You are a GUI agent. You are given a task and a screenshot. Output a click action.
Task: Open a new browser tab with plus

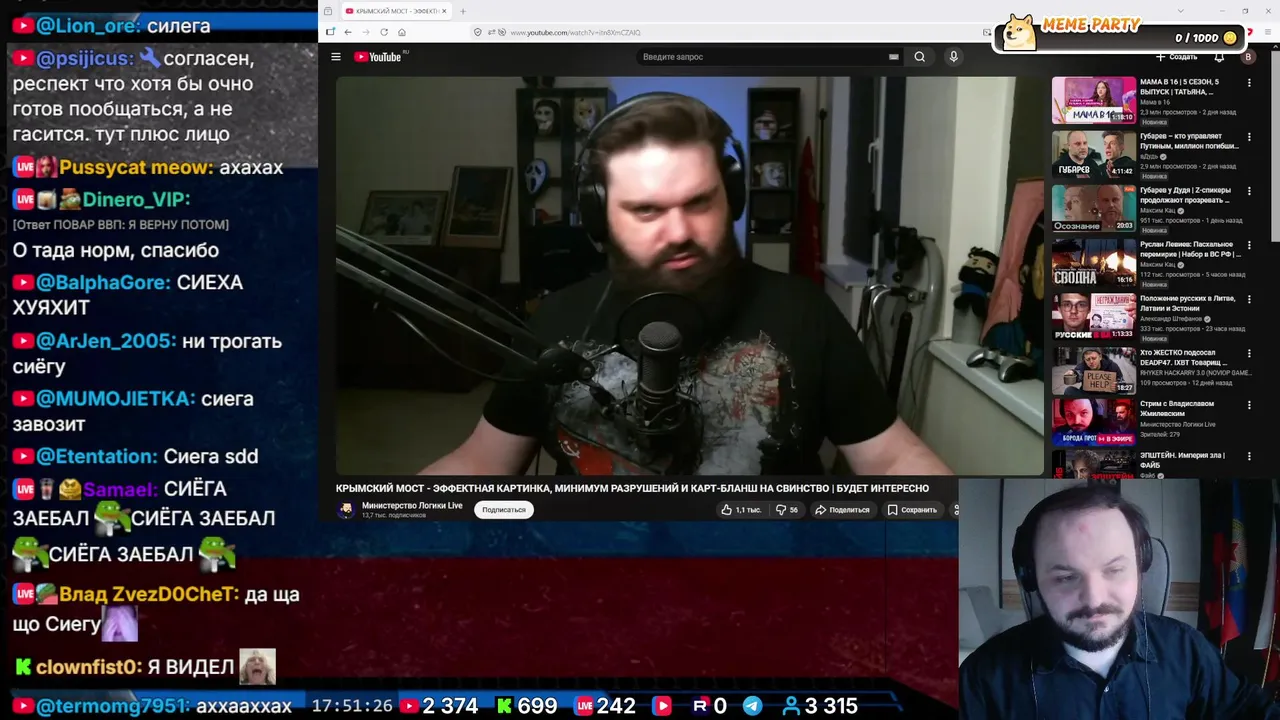click(463, 11)
